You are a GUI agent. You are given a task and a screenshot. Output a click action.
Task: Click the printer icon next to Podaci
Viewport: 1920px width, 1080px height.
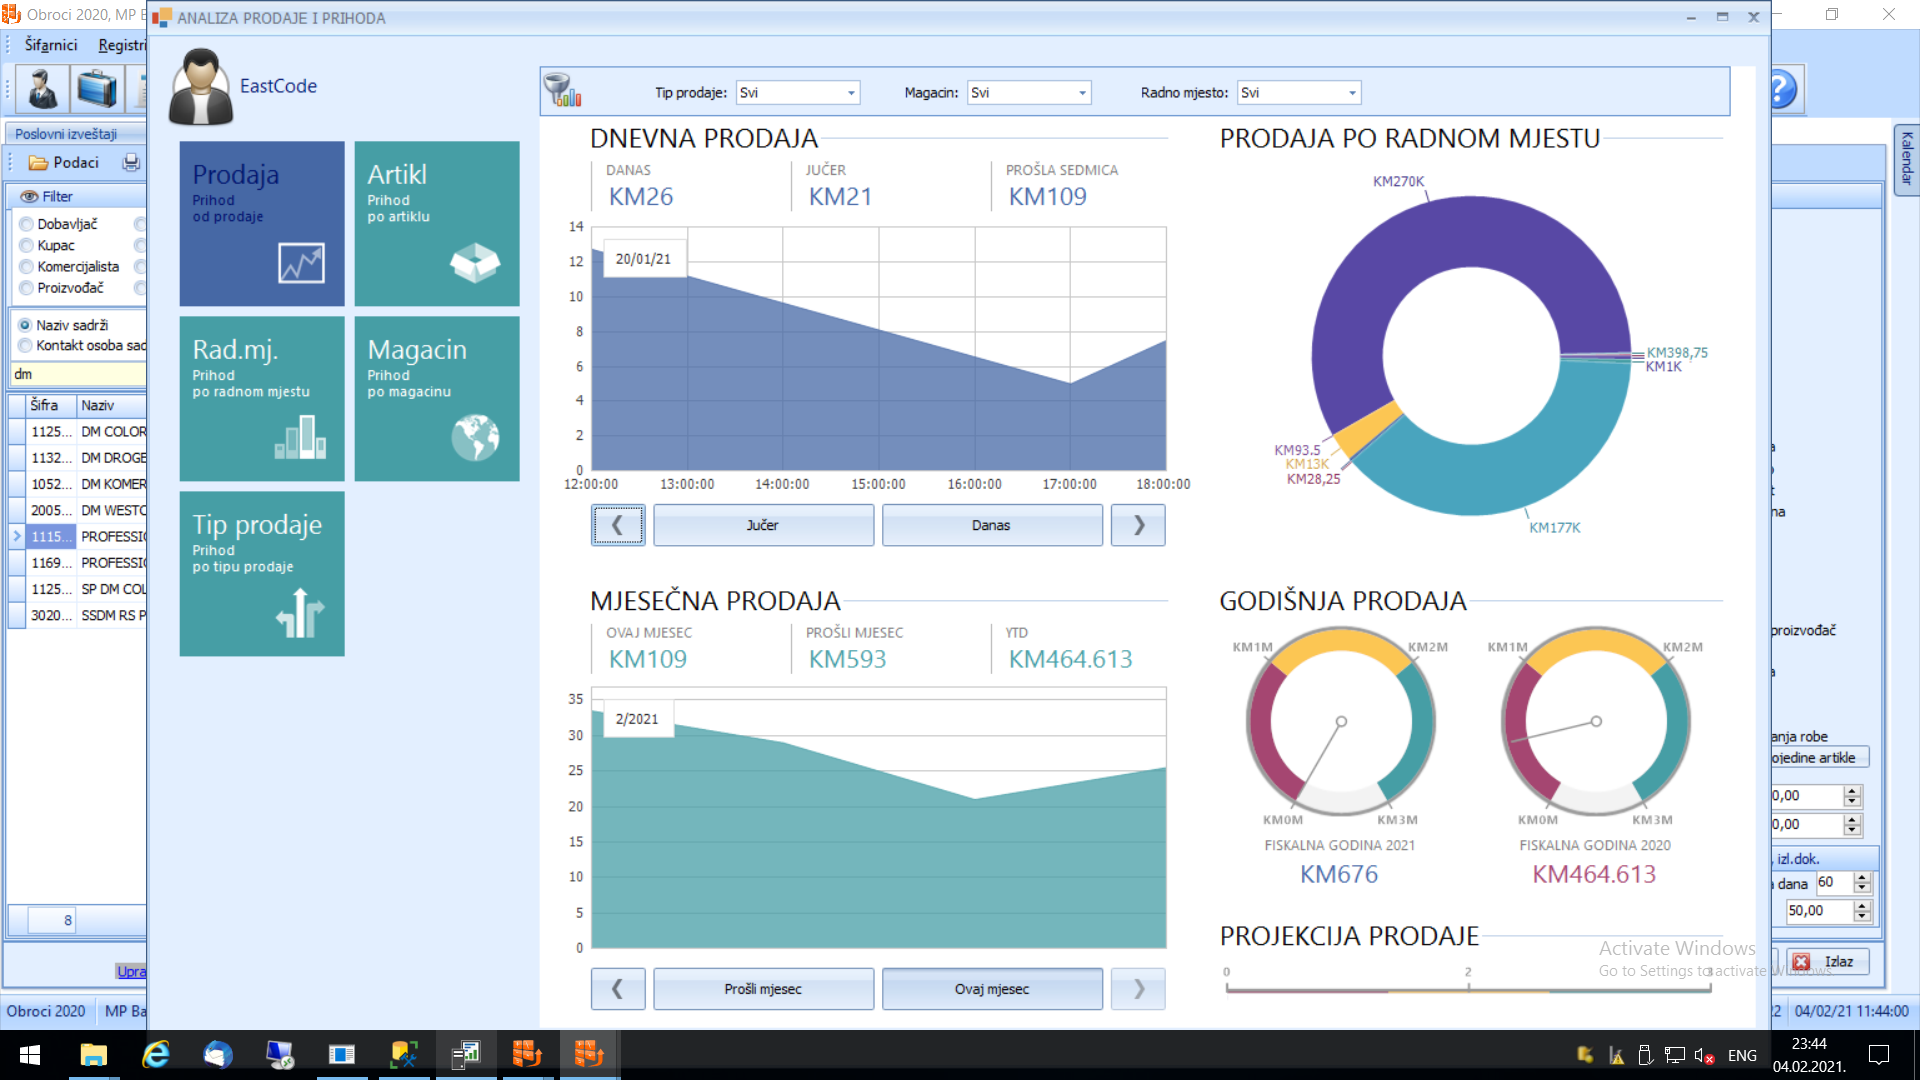131,163
